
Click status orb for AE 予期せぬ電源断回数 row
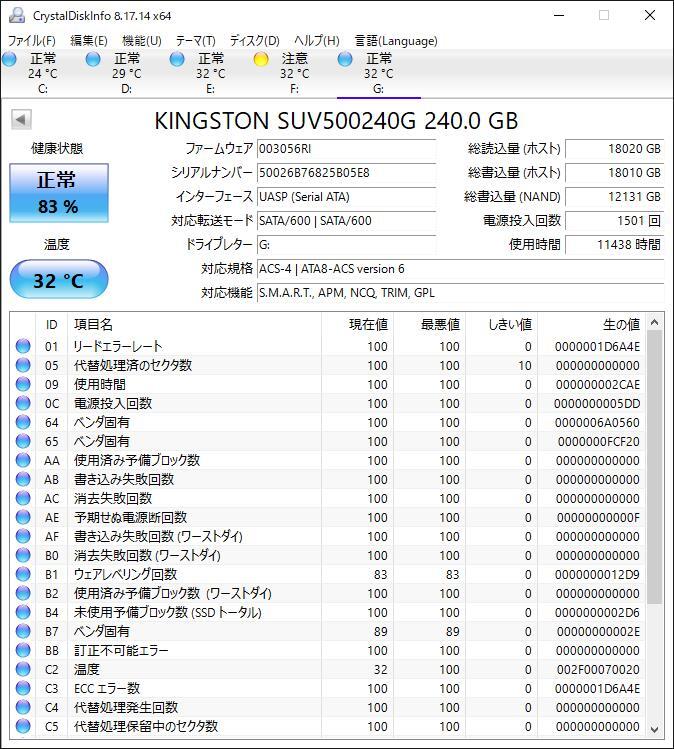(x=23, y=517)
